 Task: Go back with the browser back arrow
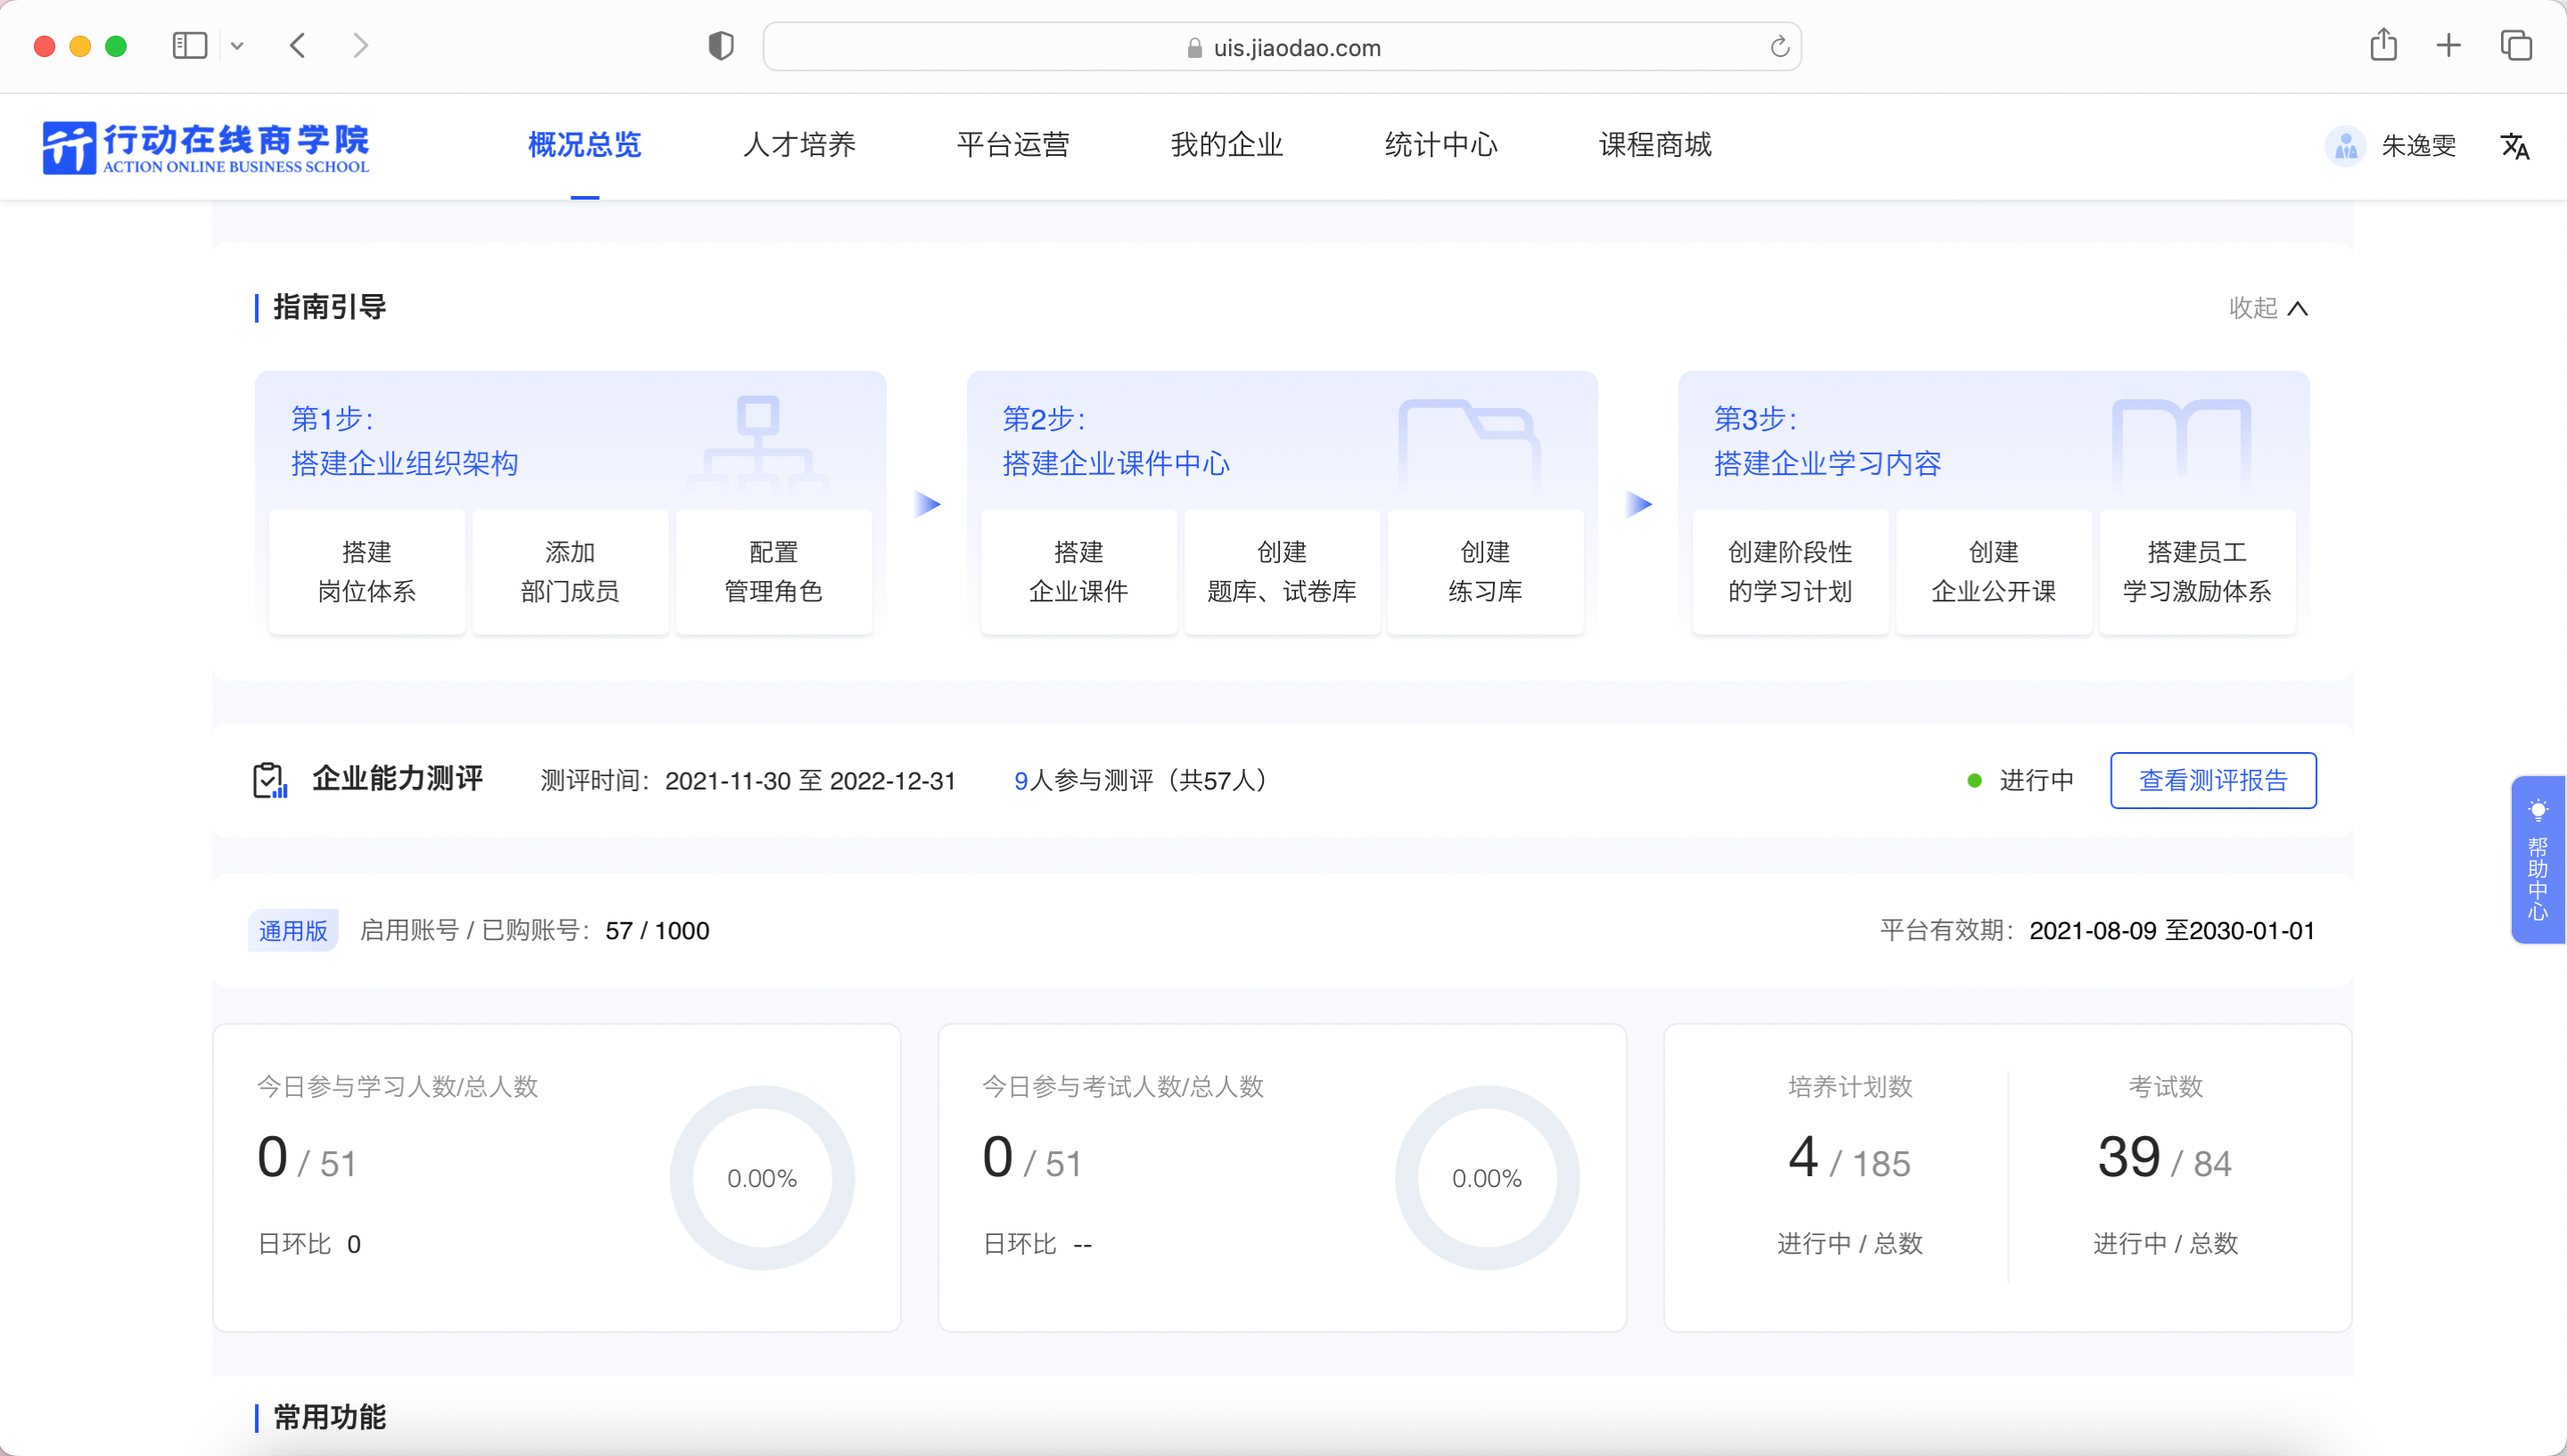(298, 46)
